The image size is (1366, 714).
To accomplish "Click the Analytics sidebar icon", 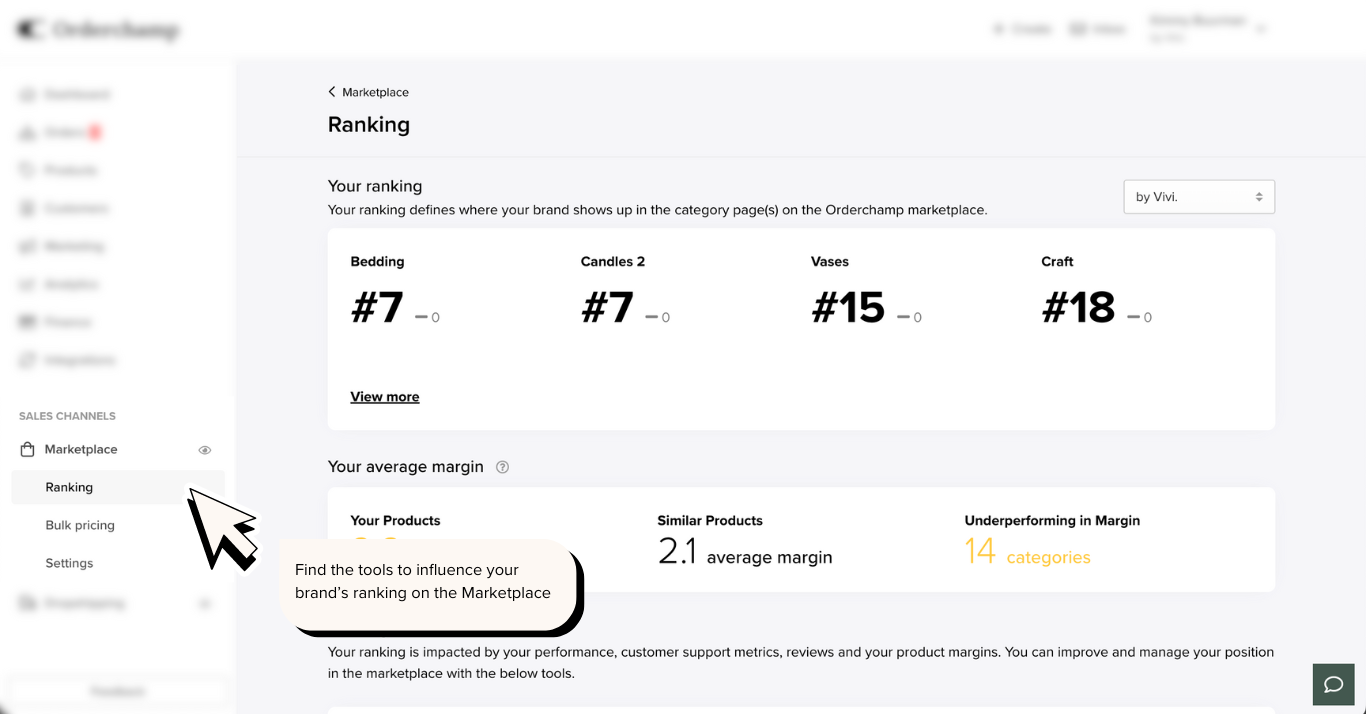I will (27, 285).
